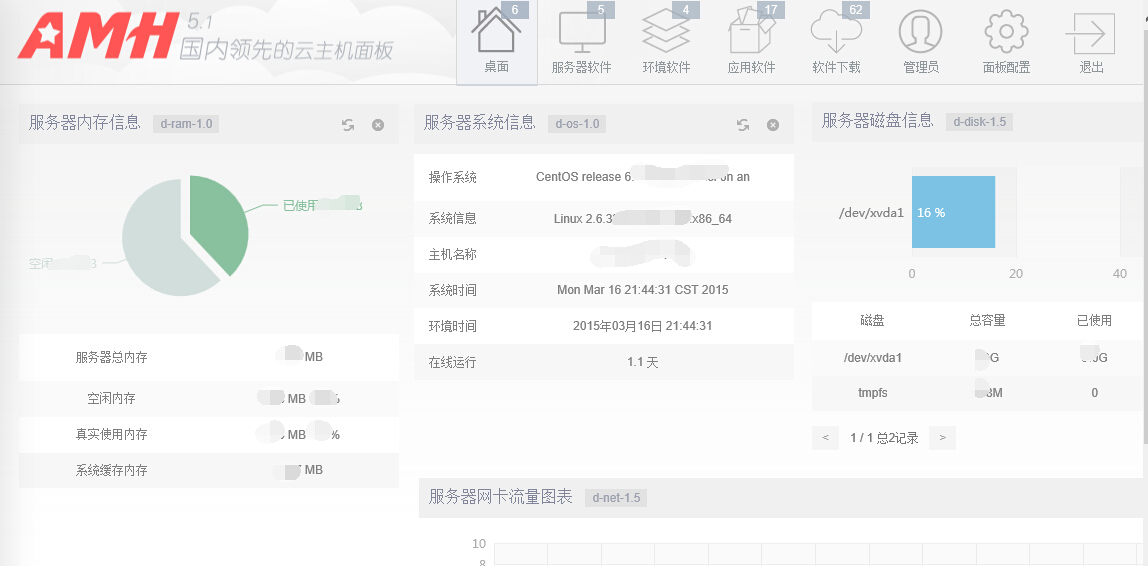
Task: Refresh the 服务器内存信息 panel
Action: click(x=348, y=125)
